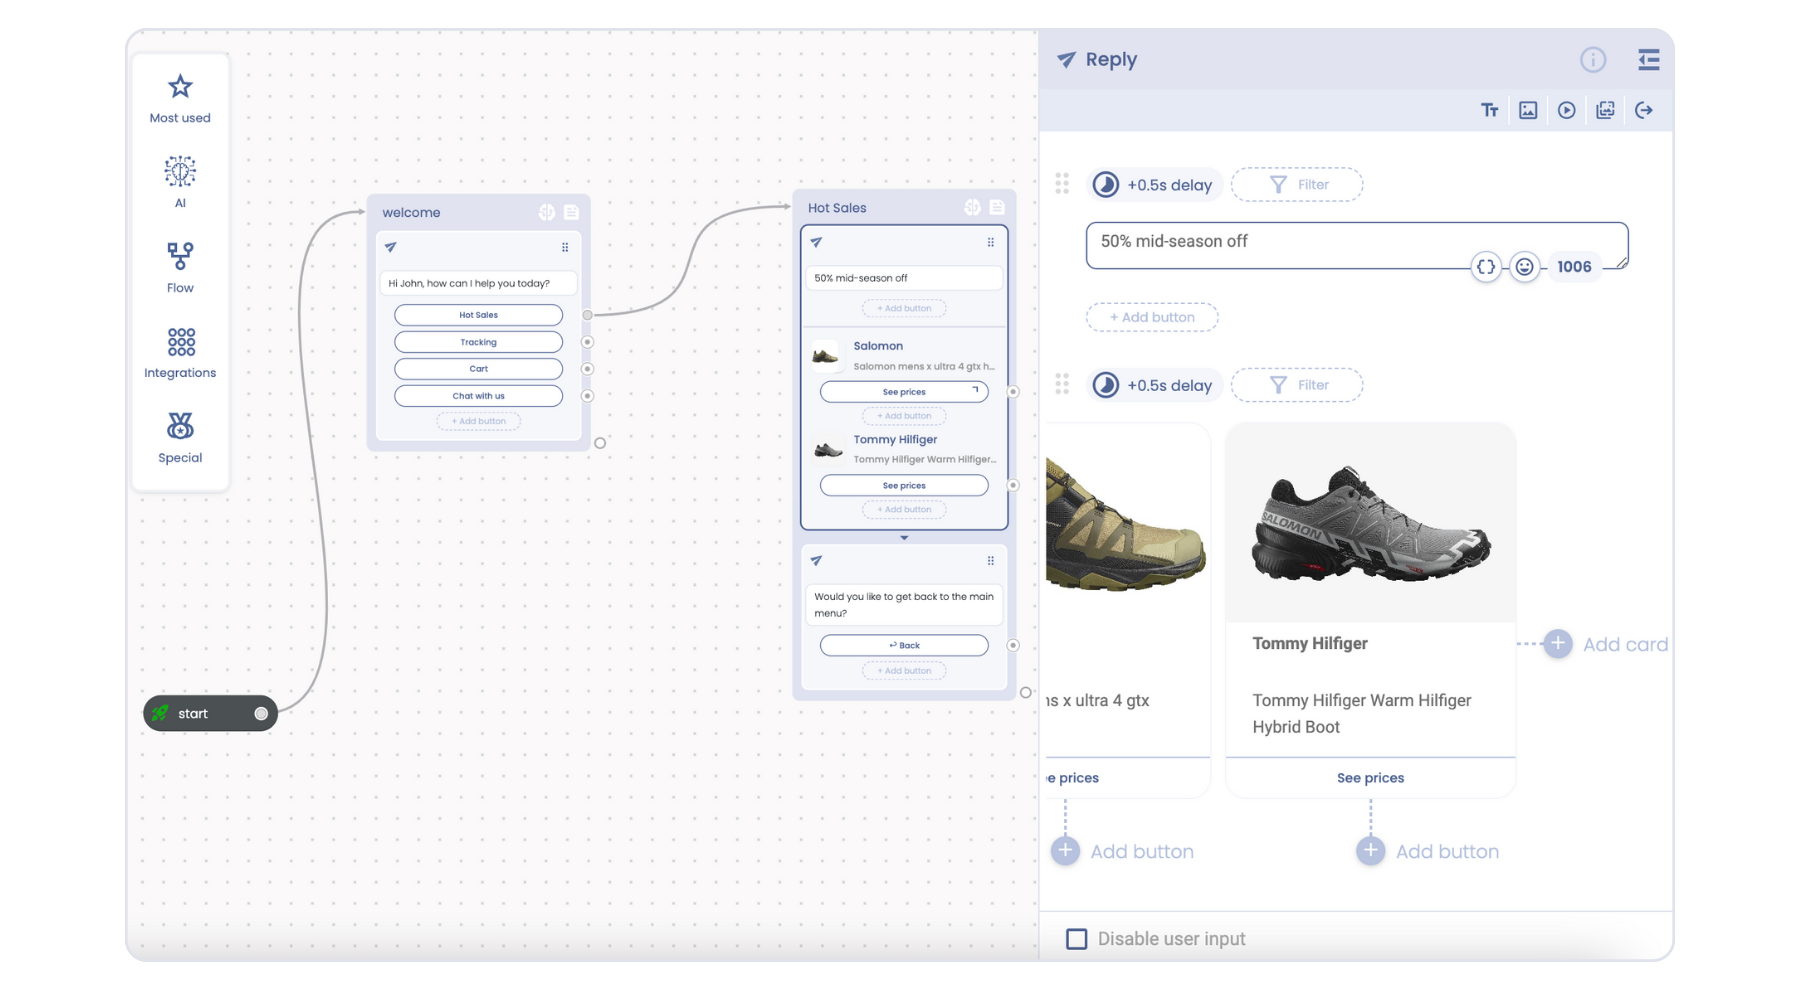The height and width of the screenshot is (990, 1800).
Task: Click Tommy Hilfiger Warm Hilfiger Hybrid Boot description
Action: coord(1362,714)
